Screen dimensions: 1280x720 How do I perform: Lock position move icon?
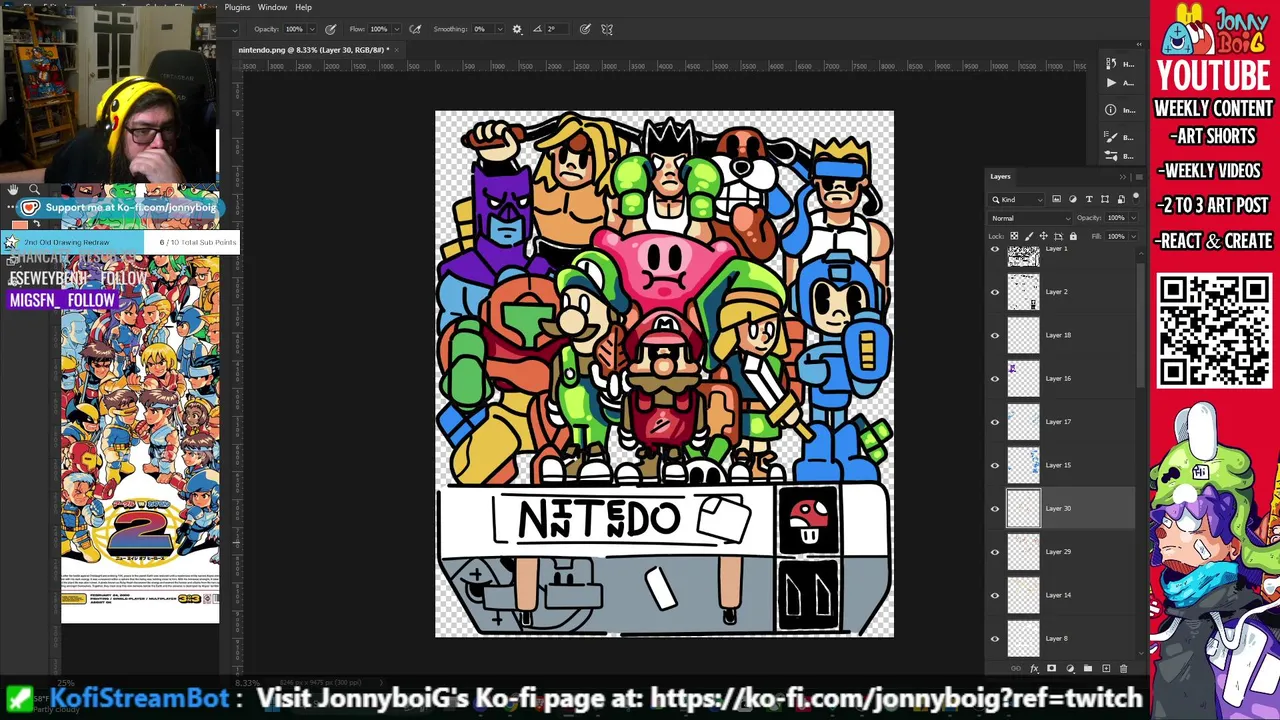[x=1044, y=237]
